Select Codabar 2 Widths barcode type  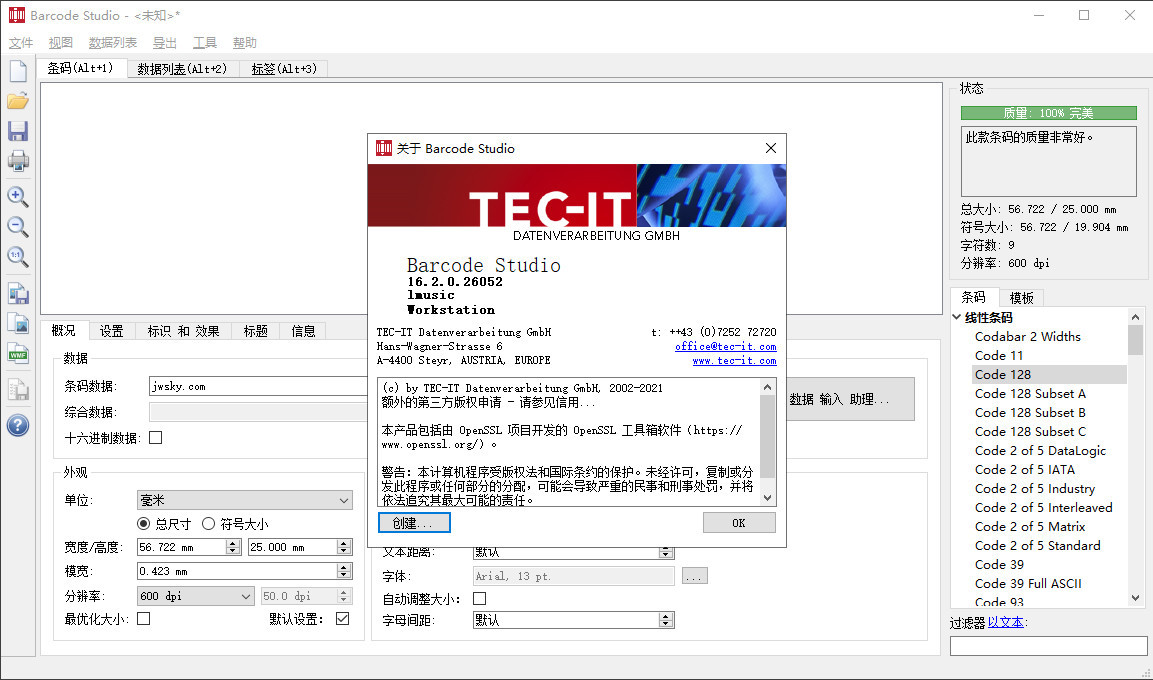(x=1027, y=336)
